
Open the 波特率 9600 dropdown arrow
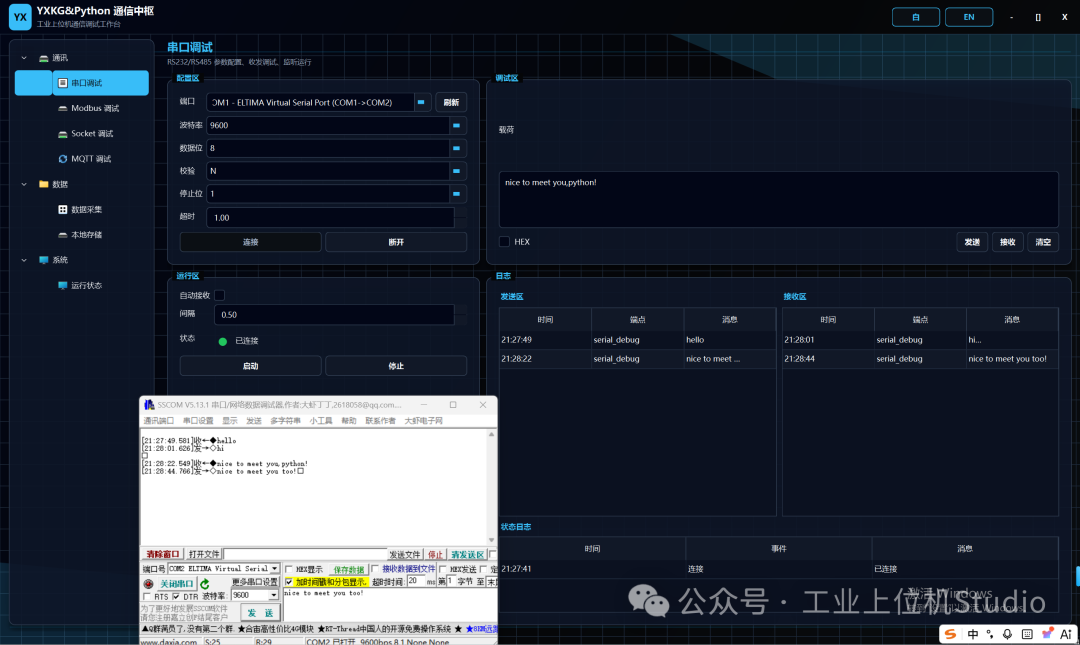click(x=456, y=125)
